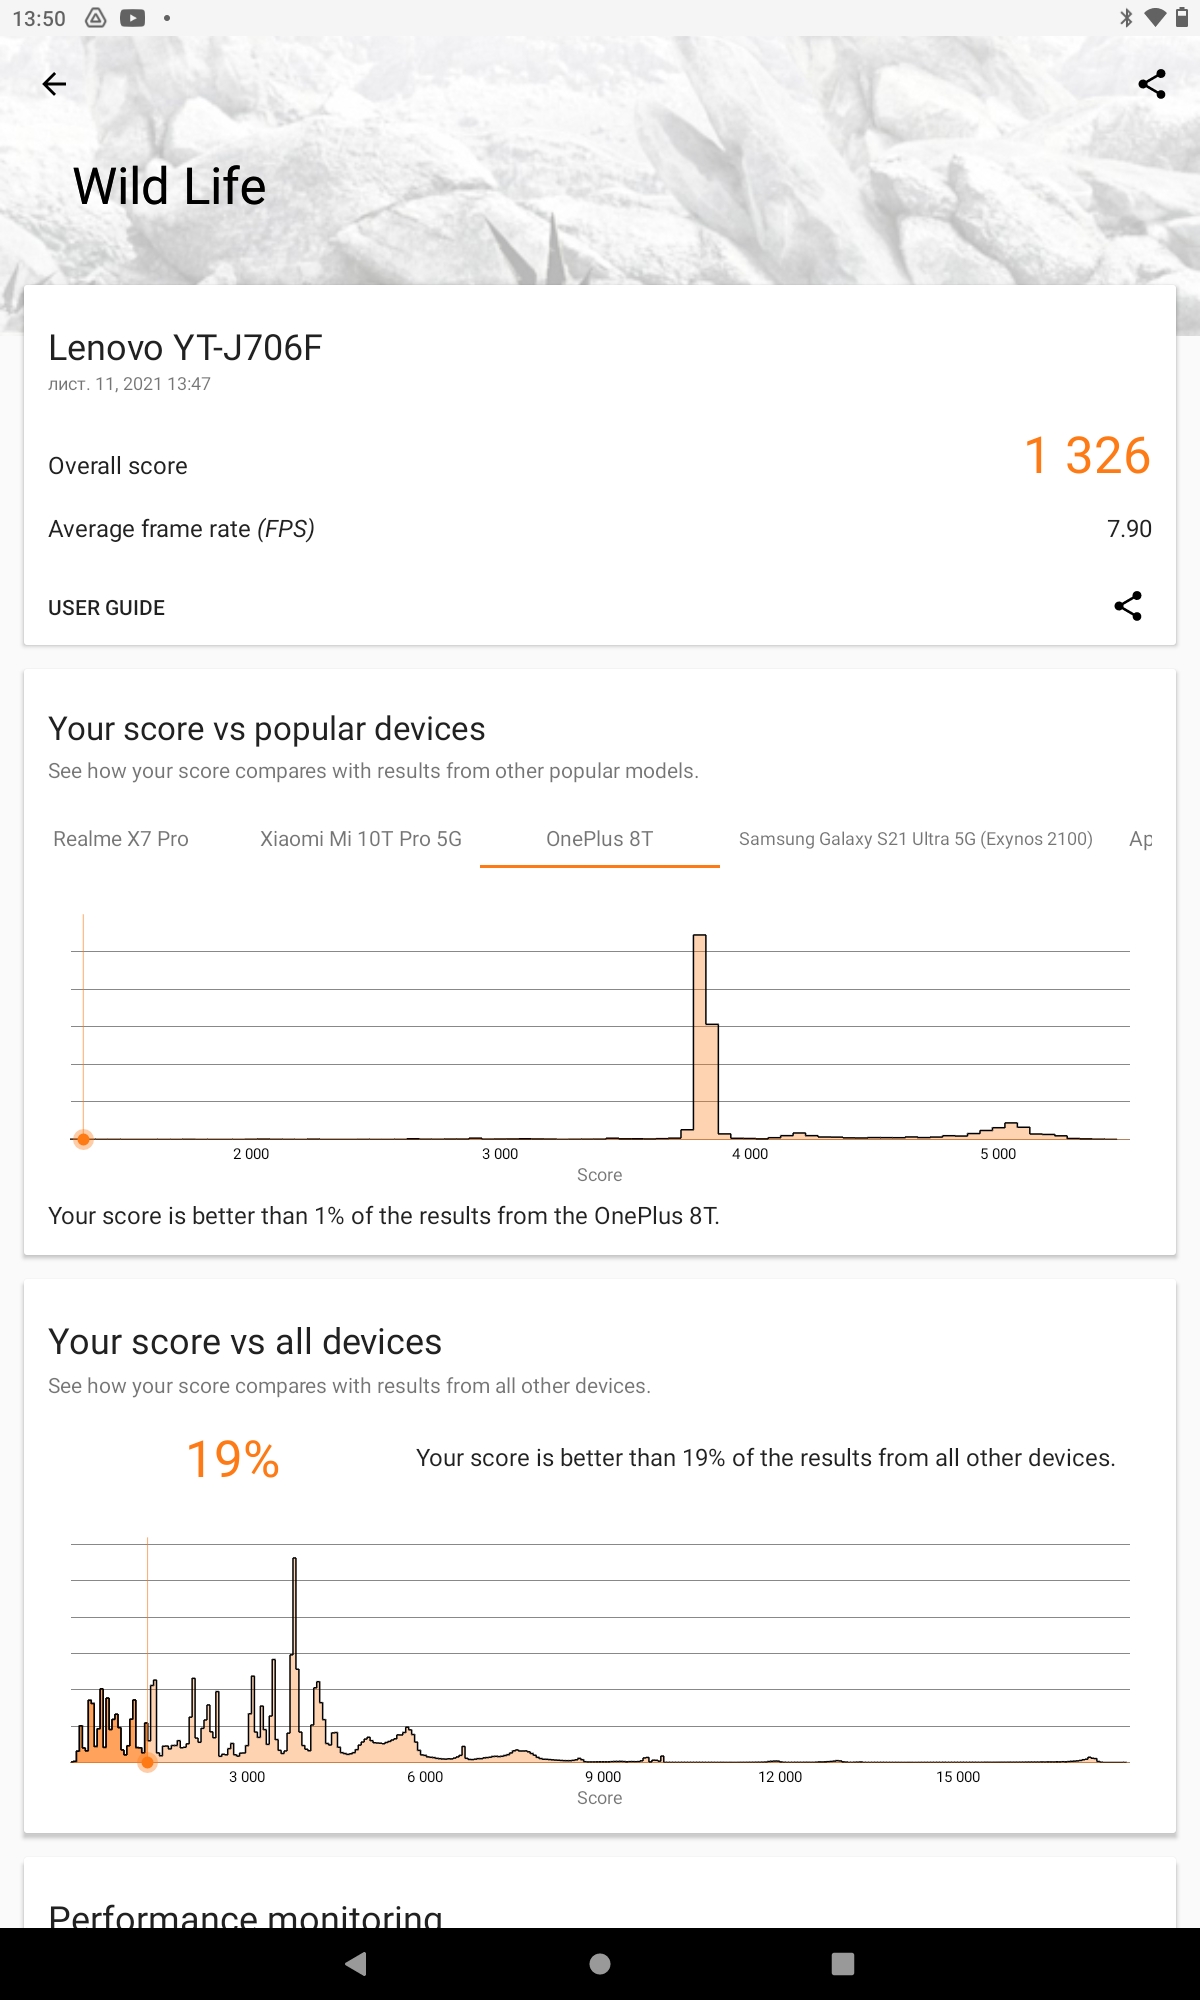The width and height of the screenshot is (1200, 2000).
Task: Tap the share icon in the header
Action: click(x=1152, y=84)
